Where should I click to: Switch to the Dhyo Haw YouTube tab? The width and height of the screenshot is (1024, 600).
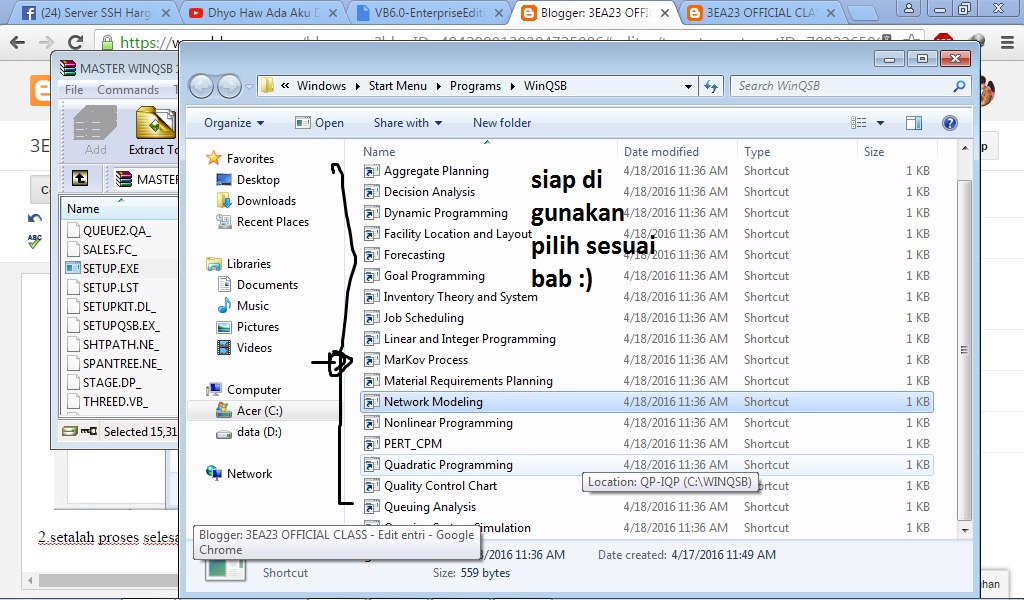(263, 12)
